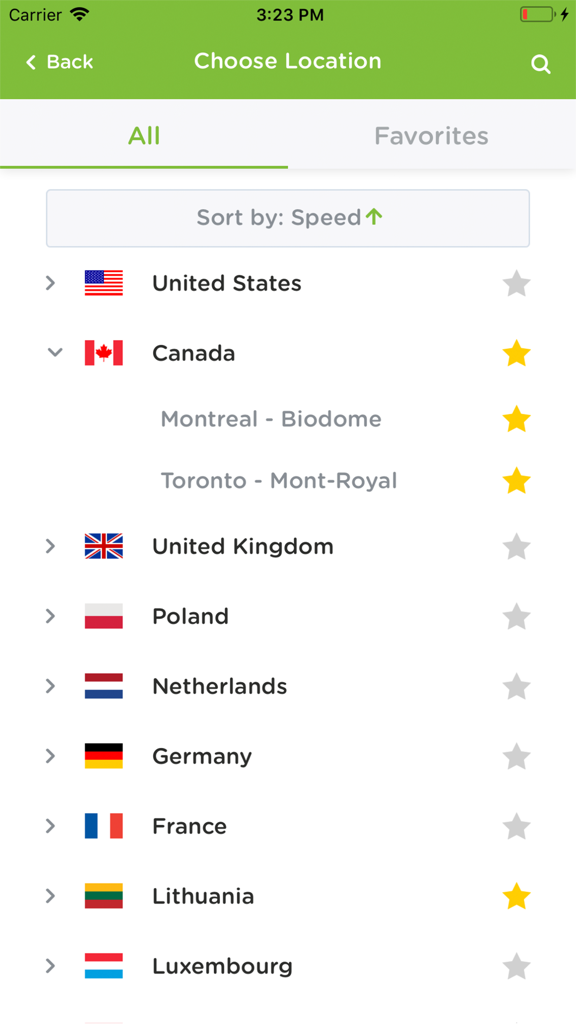This screenshot has width=576, height=1024.
Task: Unfavorite the Canada location
Action: (x=517, y=353)
